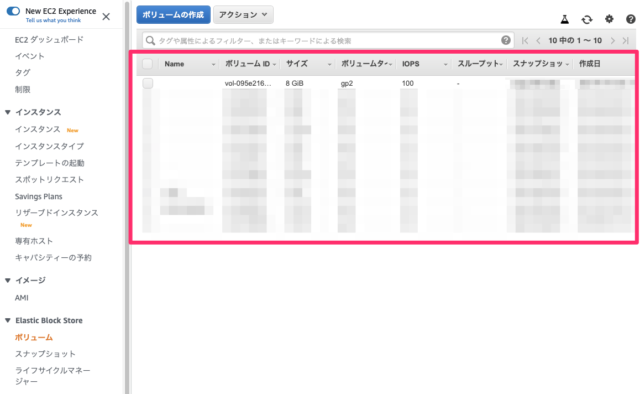
Task: Collapse the Elastic Block Store section
Action: point(8,321)
